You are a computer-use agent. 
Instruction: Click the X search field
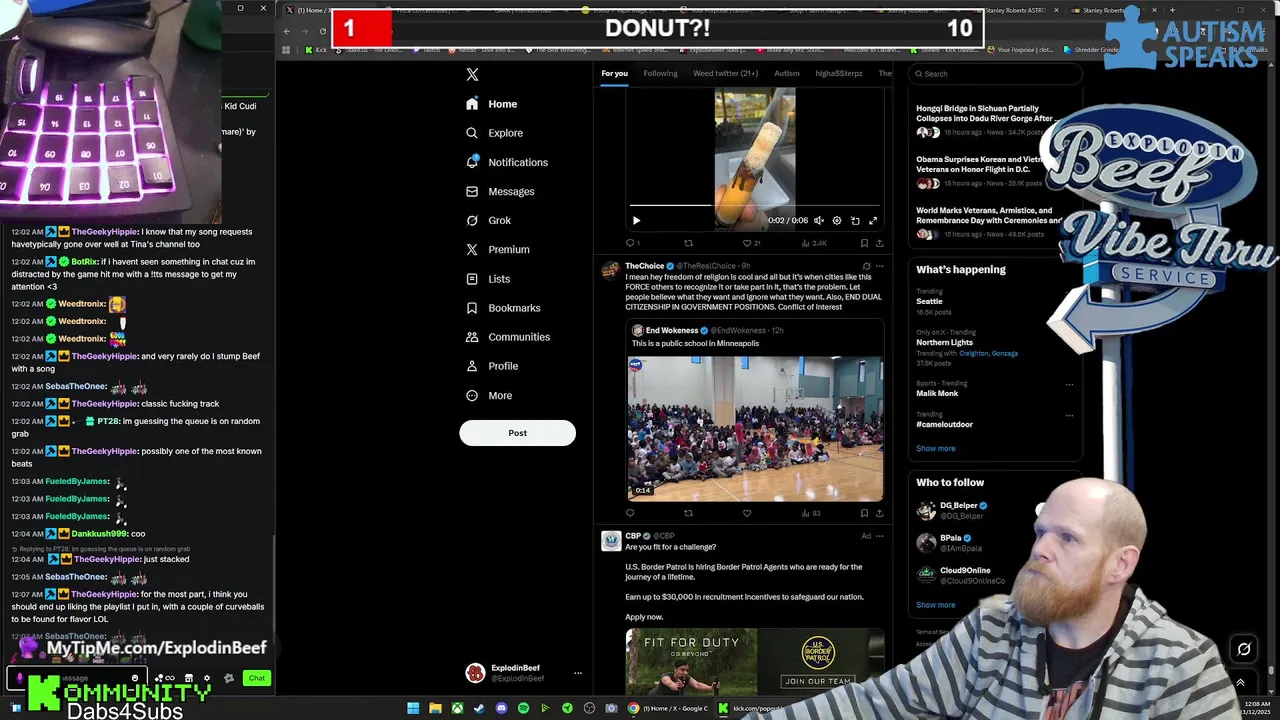995,73
